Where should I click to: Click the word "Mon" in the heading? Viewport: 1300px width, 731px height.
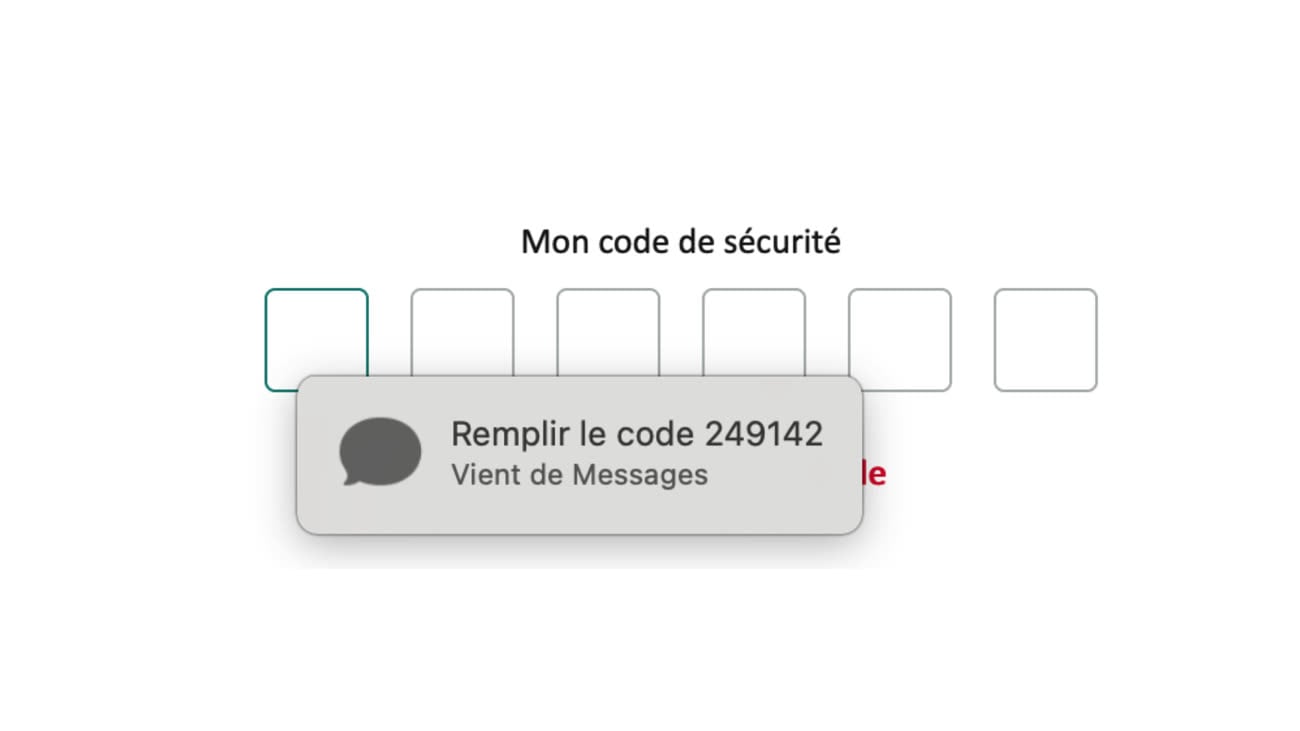tap(555, 242)
